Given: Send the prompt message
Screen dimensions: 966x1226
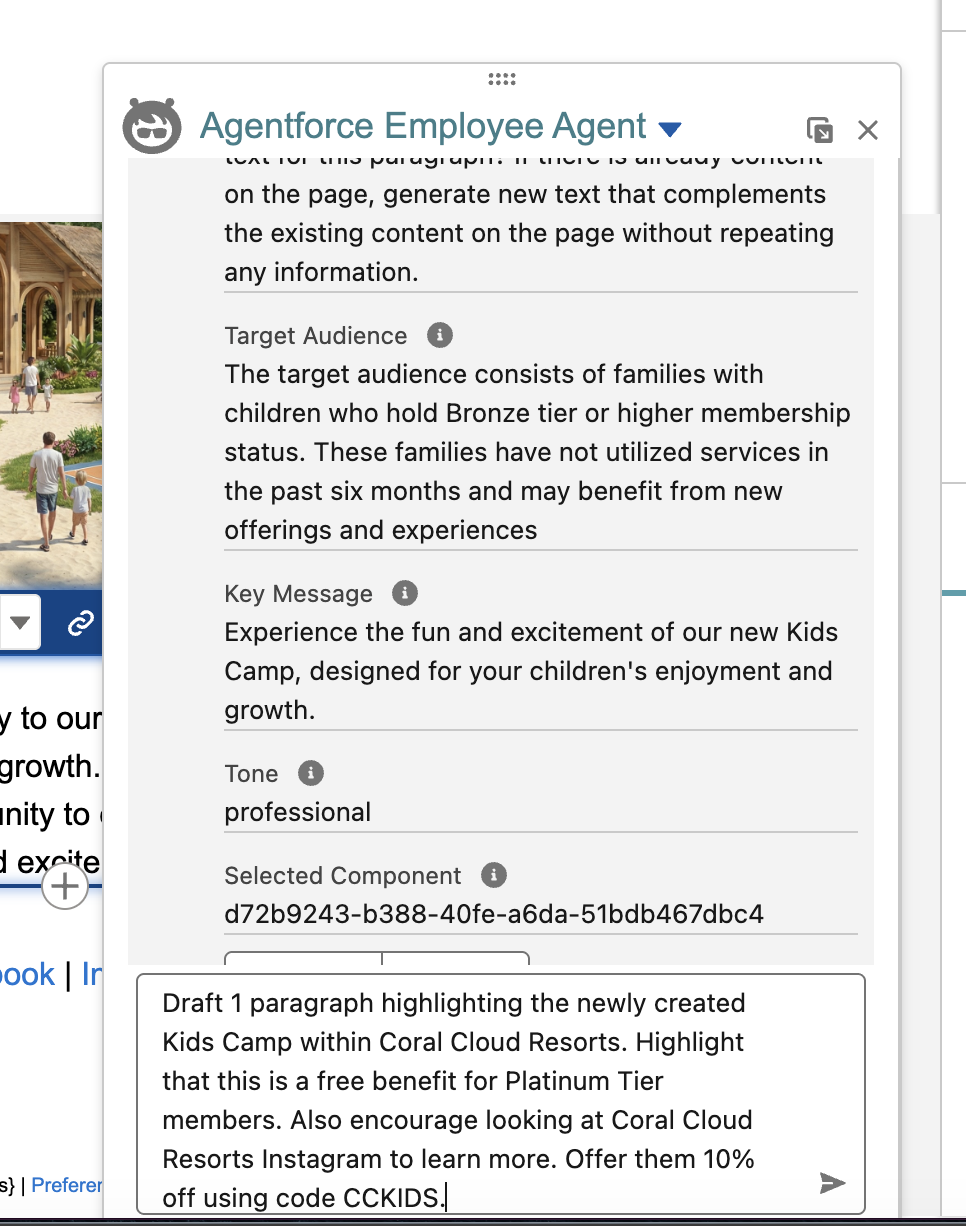Looking at the screenshot, I should (x=832, y=1183).
